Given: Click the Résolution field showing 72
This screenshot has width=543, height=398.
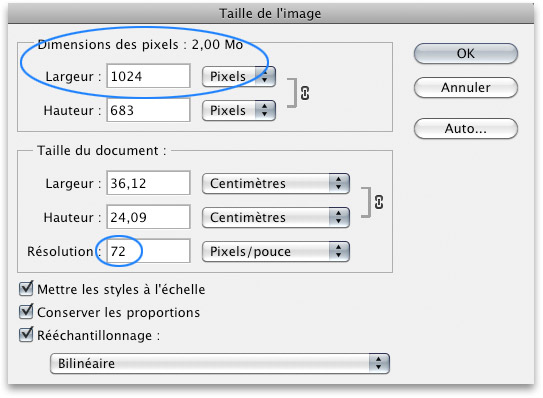Looking at the screenshot, I should pos(149,251).
